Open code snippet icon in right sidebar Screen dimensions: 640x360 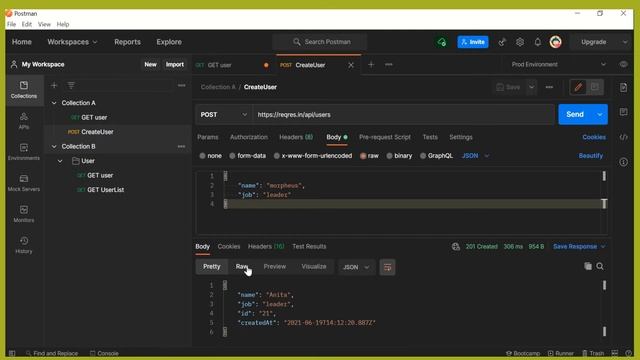point(623,137)
